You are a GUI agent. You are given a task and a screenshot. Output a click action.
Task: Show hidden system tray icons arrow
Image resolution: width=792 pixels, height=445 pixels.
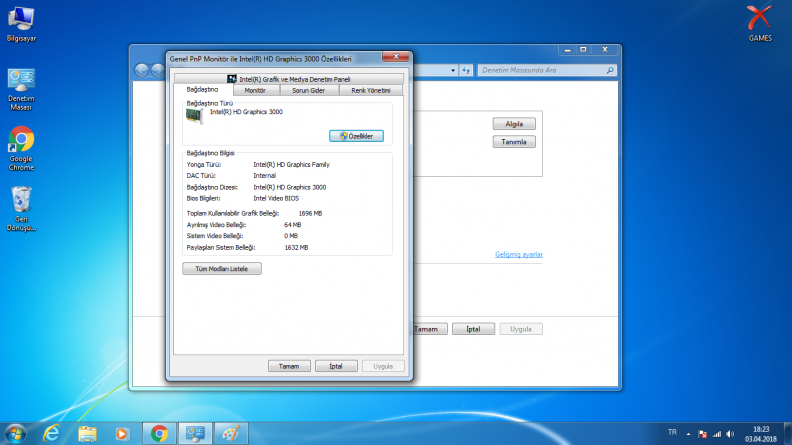(688, 434)
